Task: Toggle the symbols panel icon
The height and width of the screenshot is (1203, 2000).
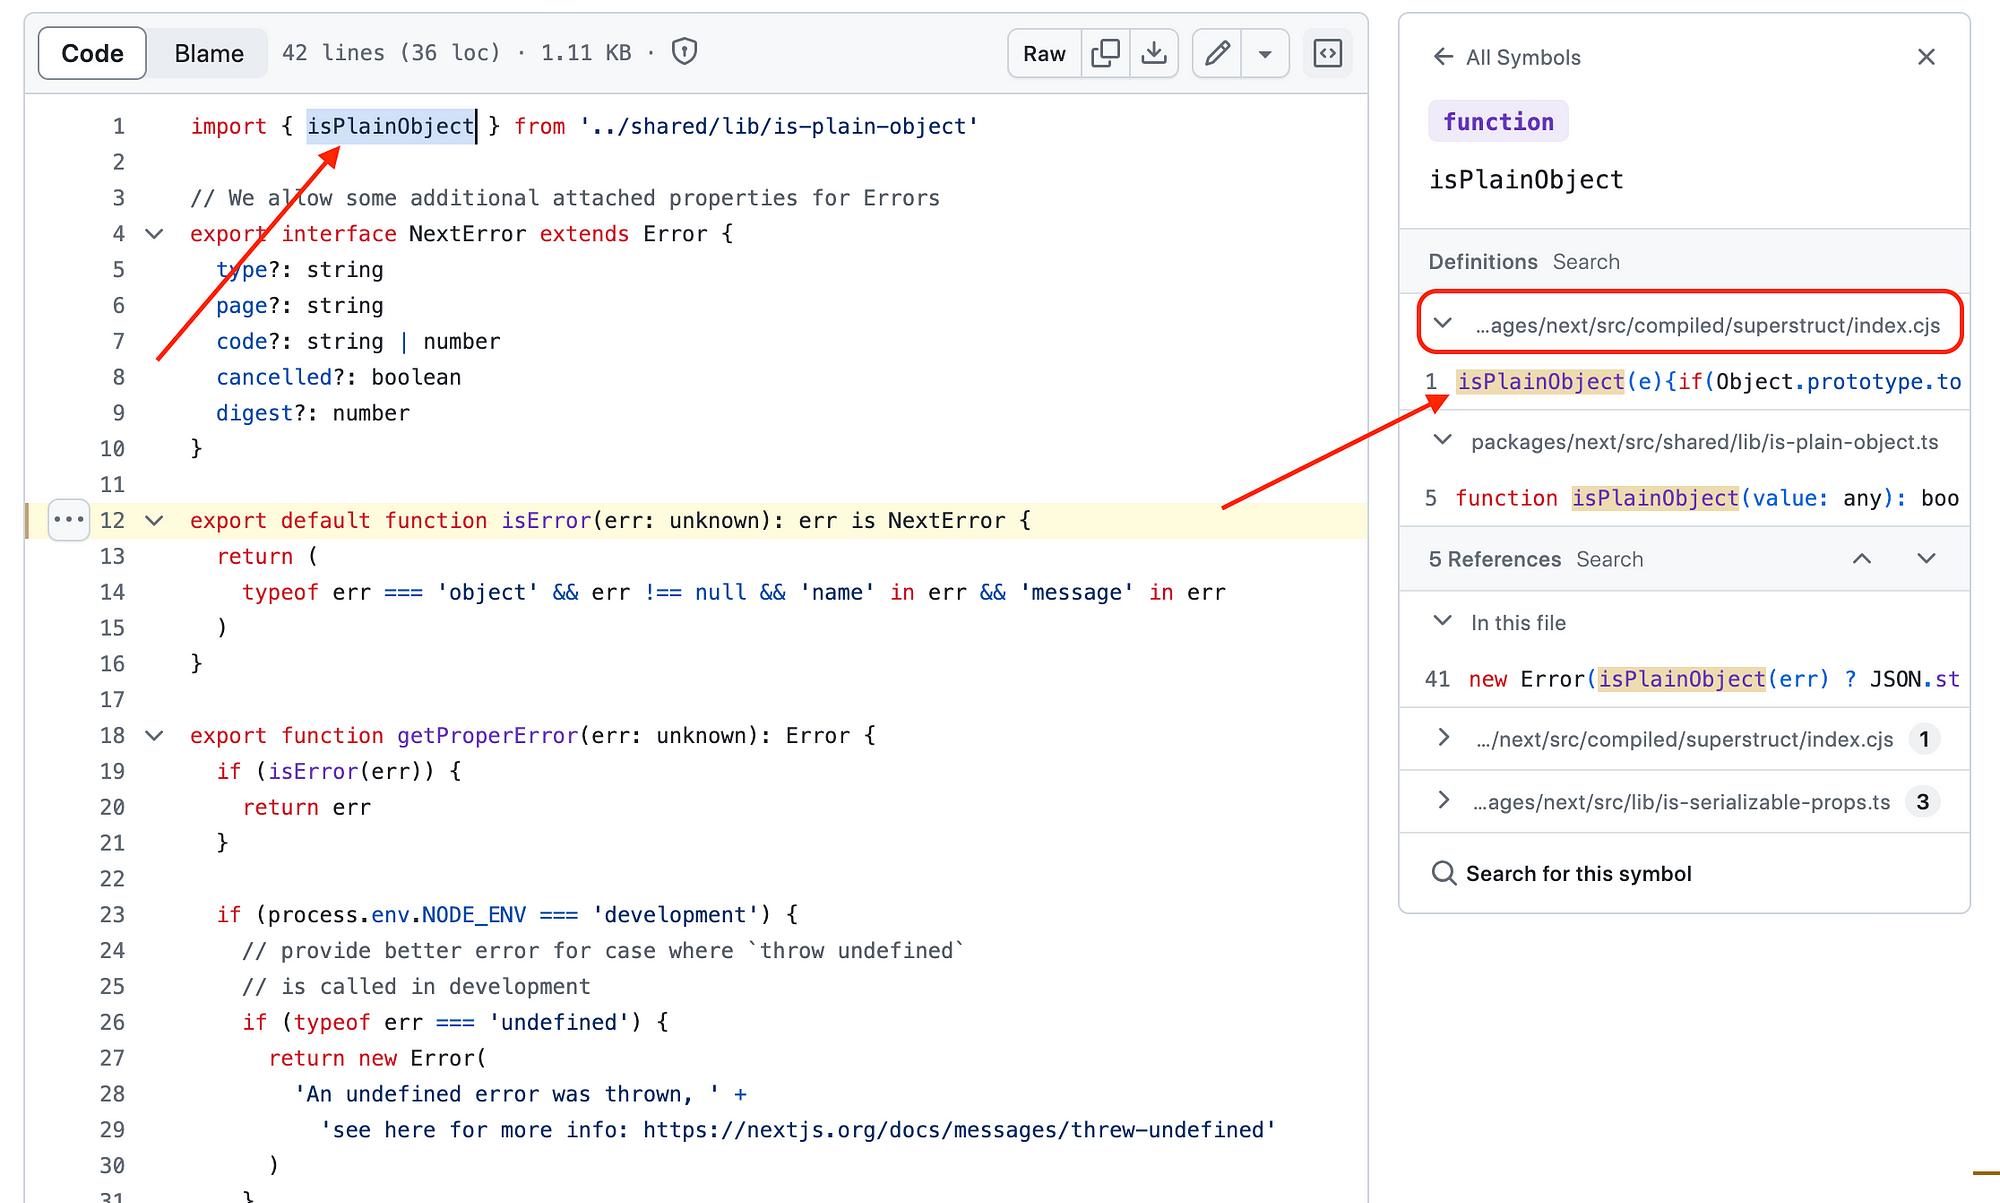Action: [1327, 53]
